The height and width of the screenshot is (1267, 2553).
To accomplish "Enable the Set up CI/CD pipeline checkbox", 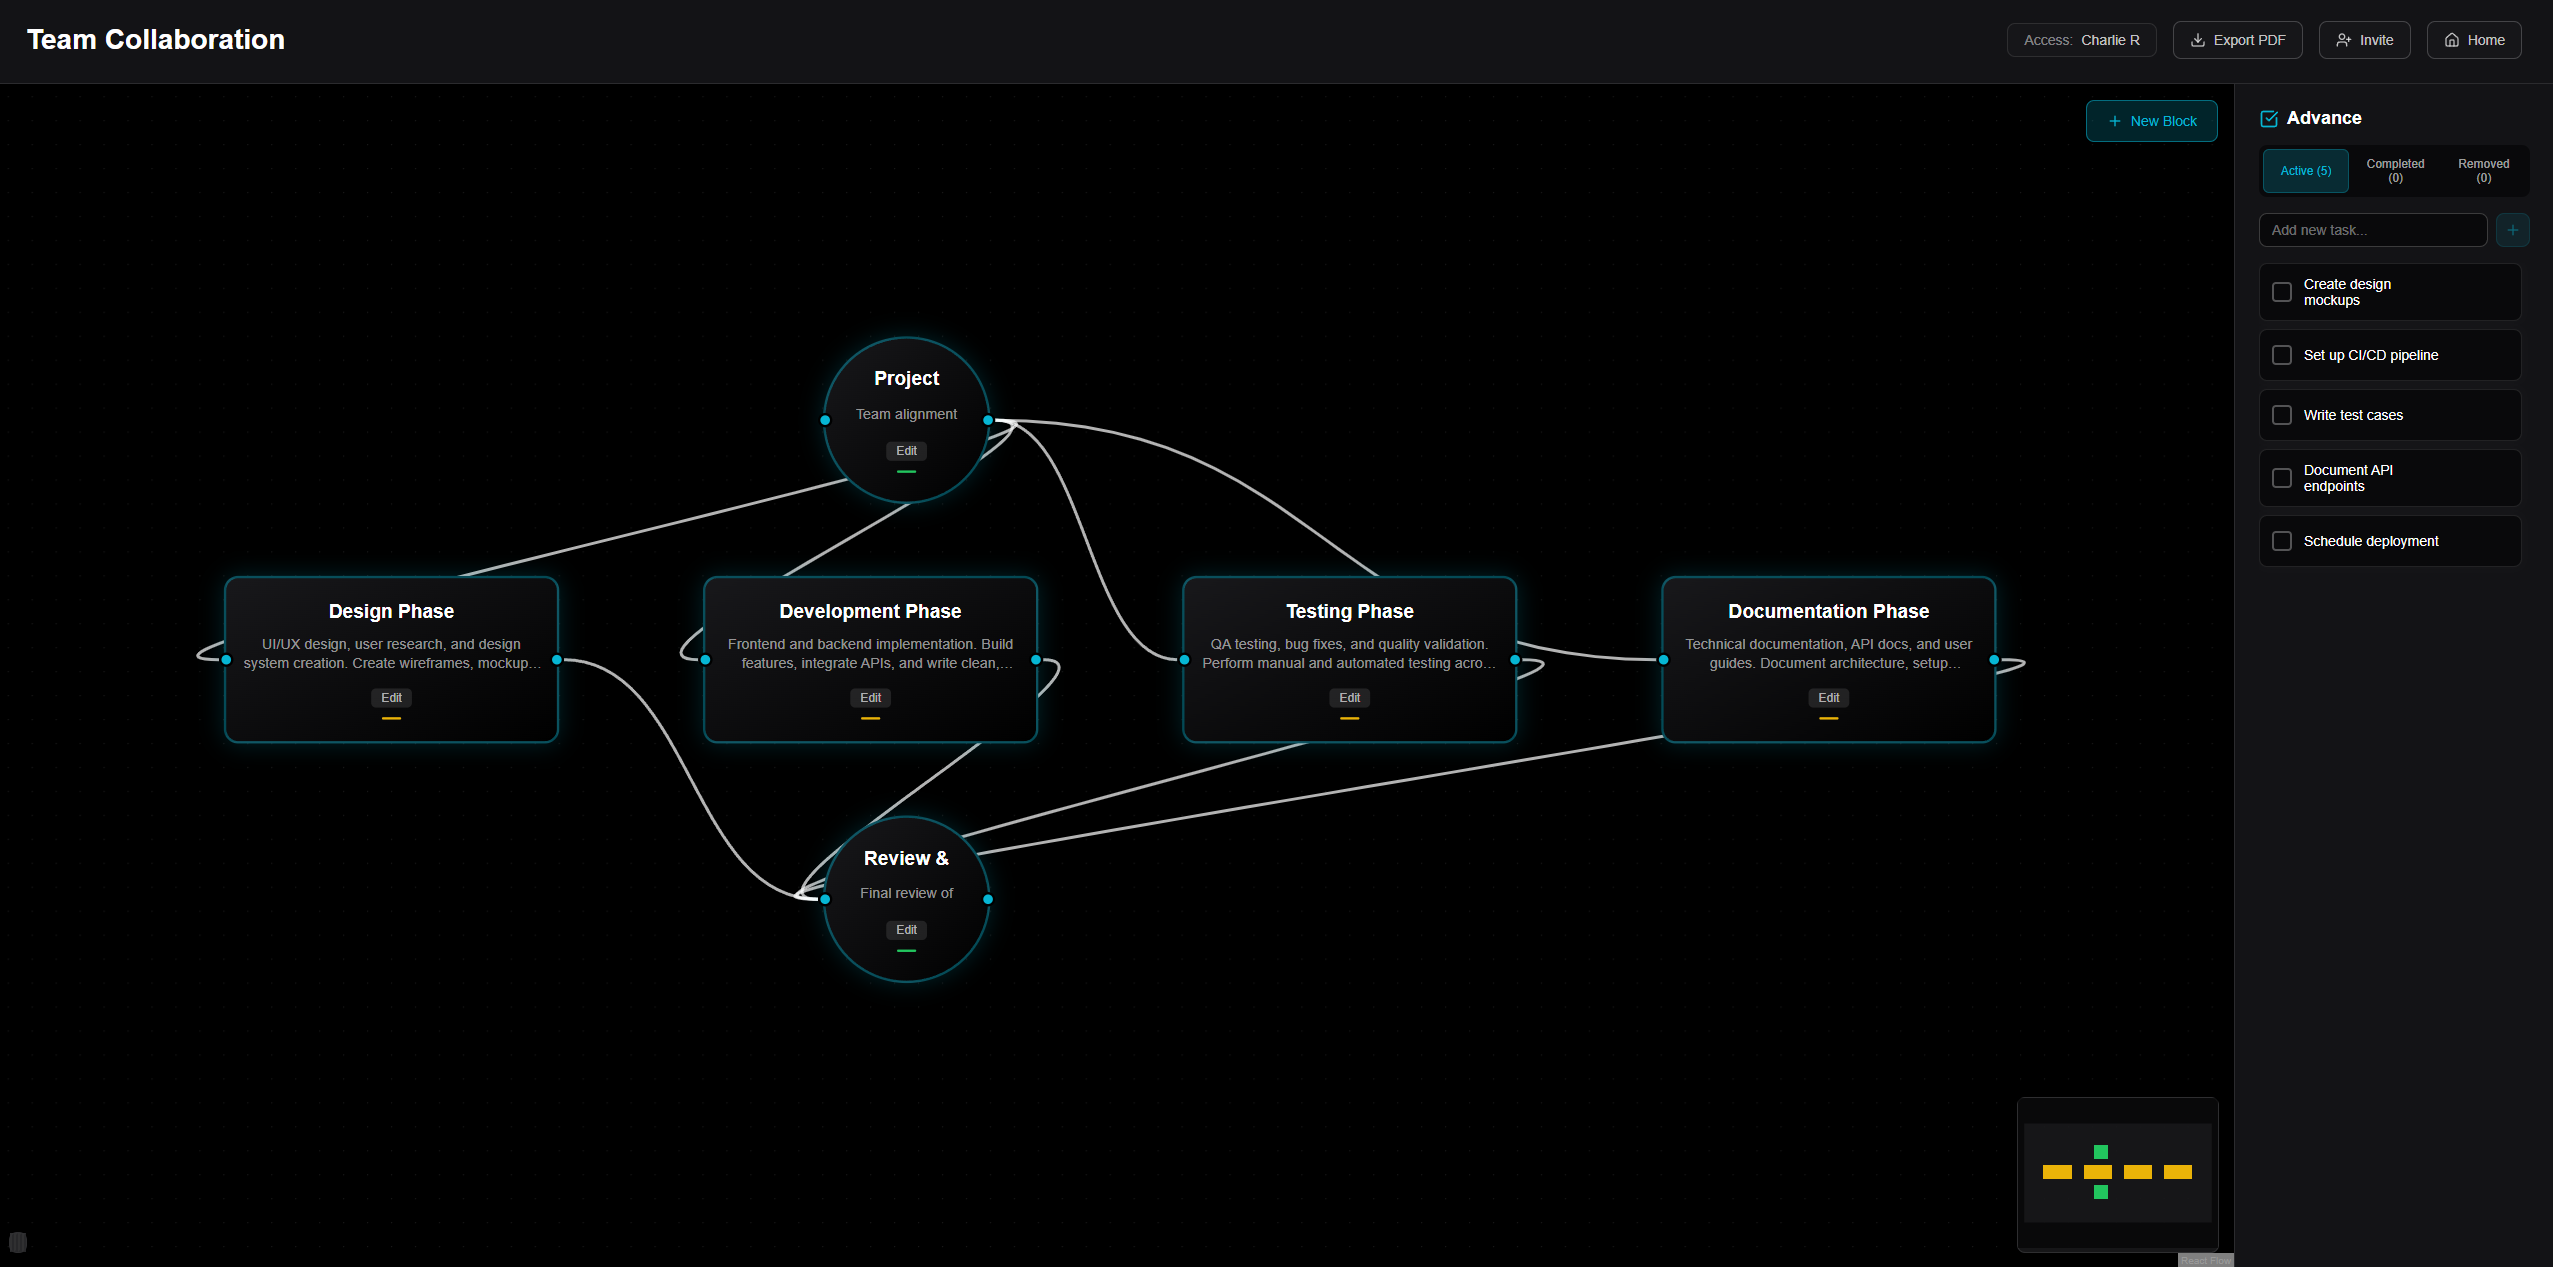I will coord(2281,355).
